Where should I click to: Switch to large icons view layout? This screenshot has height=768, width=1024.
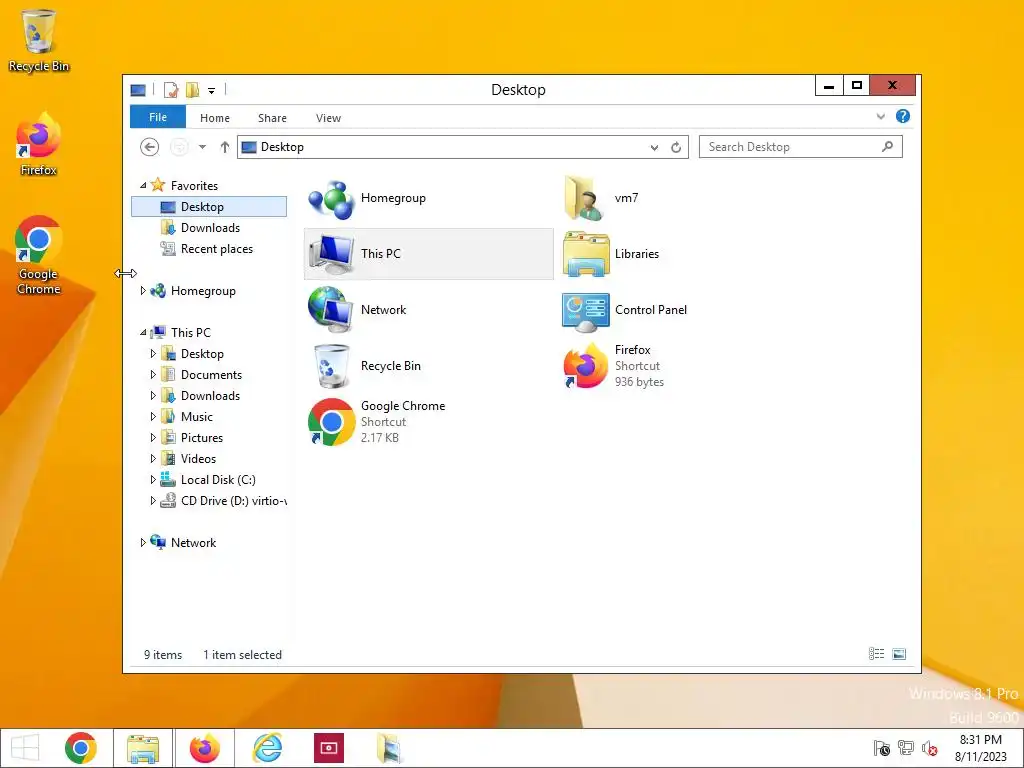coord(899,654)
